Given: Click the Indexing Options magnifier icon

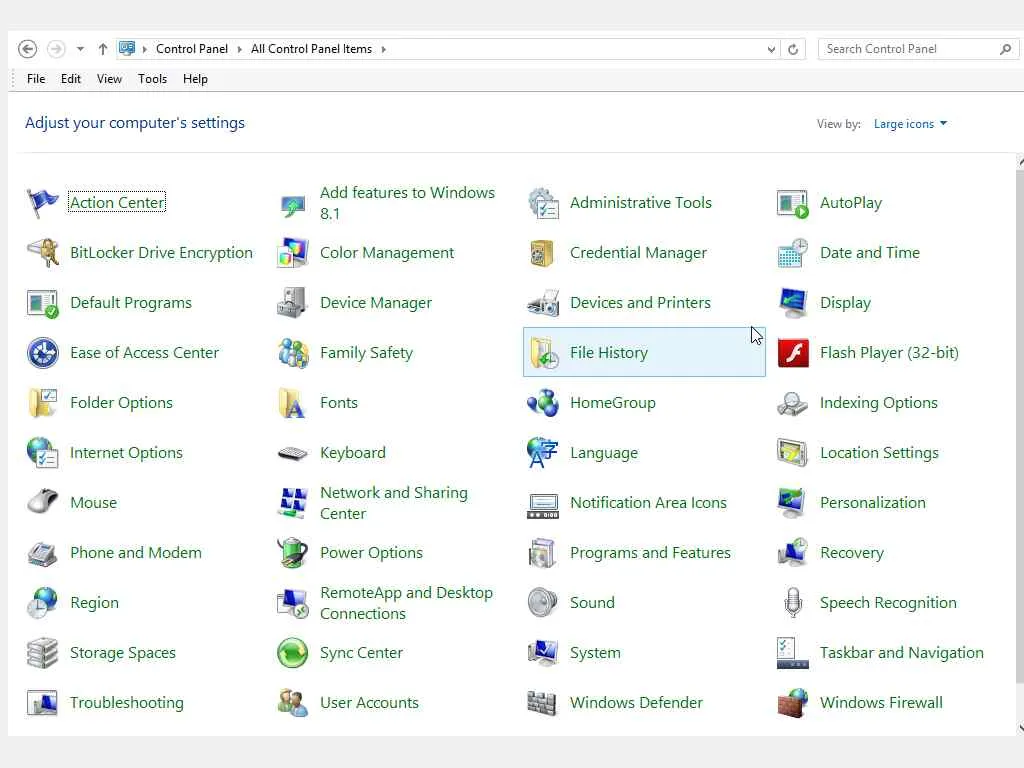Looking at the screenshot, I should point(793,403).
